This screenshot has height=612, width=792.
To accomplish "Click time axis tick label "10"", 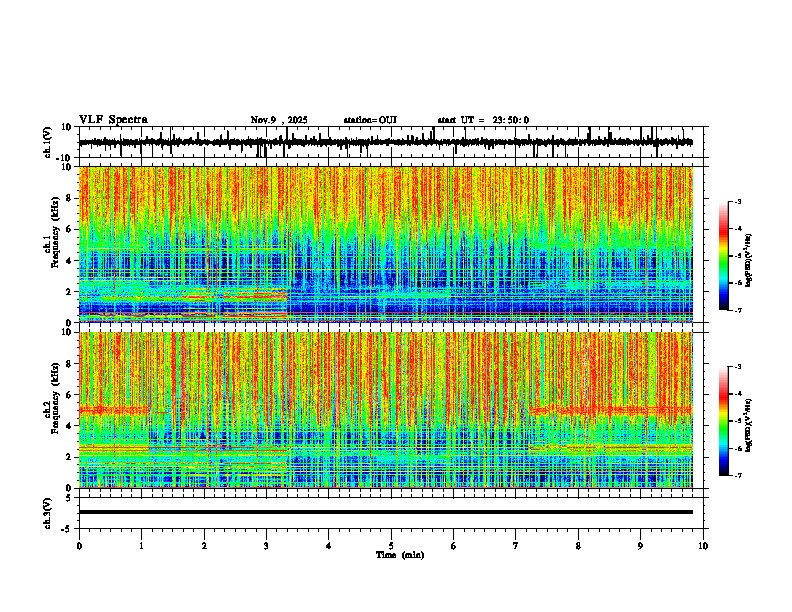I will click(x=703, y=546).
